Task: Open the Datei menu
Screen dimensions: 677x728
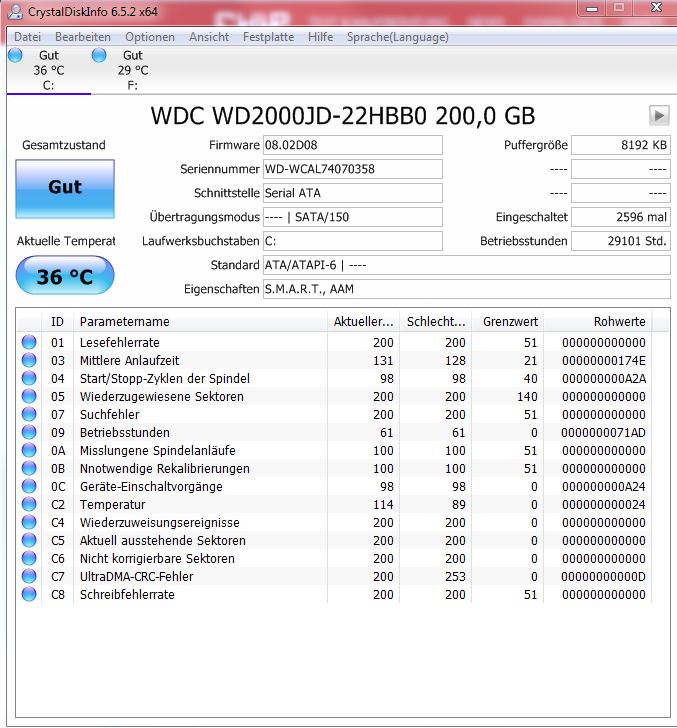Action: pyautogui.click(x=27, y=37)
